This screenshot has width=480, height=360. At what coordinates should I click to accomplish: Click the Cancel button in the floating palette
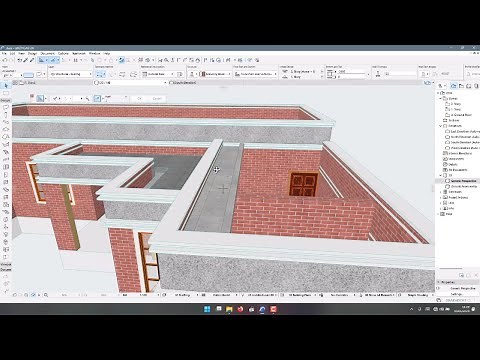pyautogui.click(x=157, y=99)
